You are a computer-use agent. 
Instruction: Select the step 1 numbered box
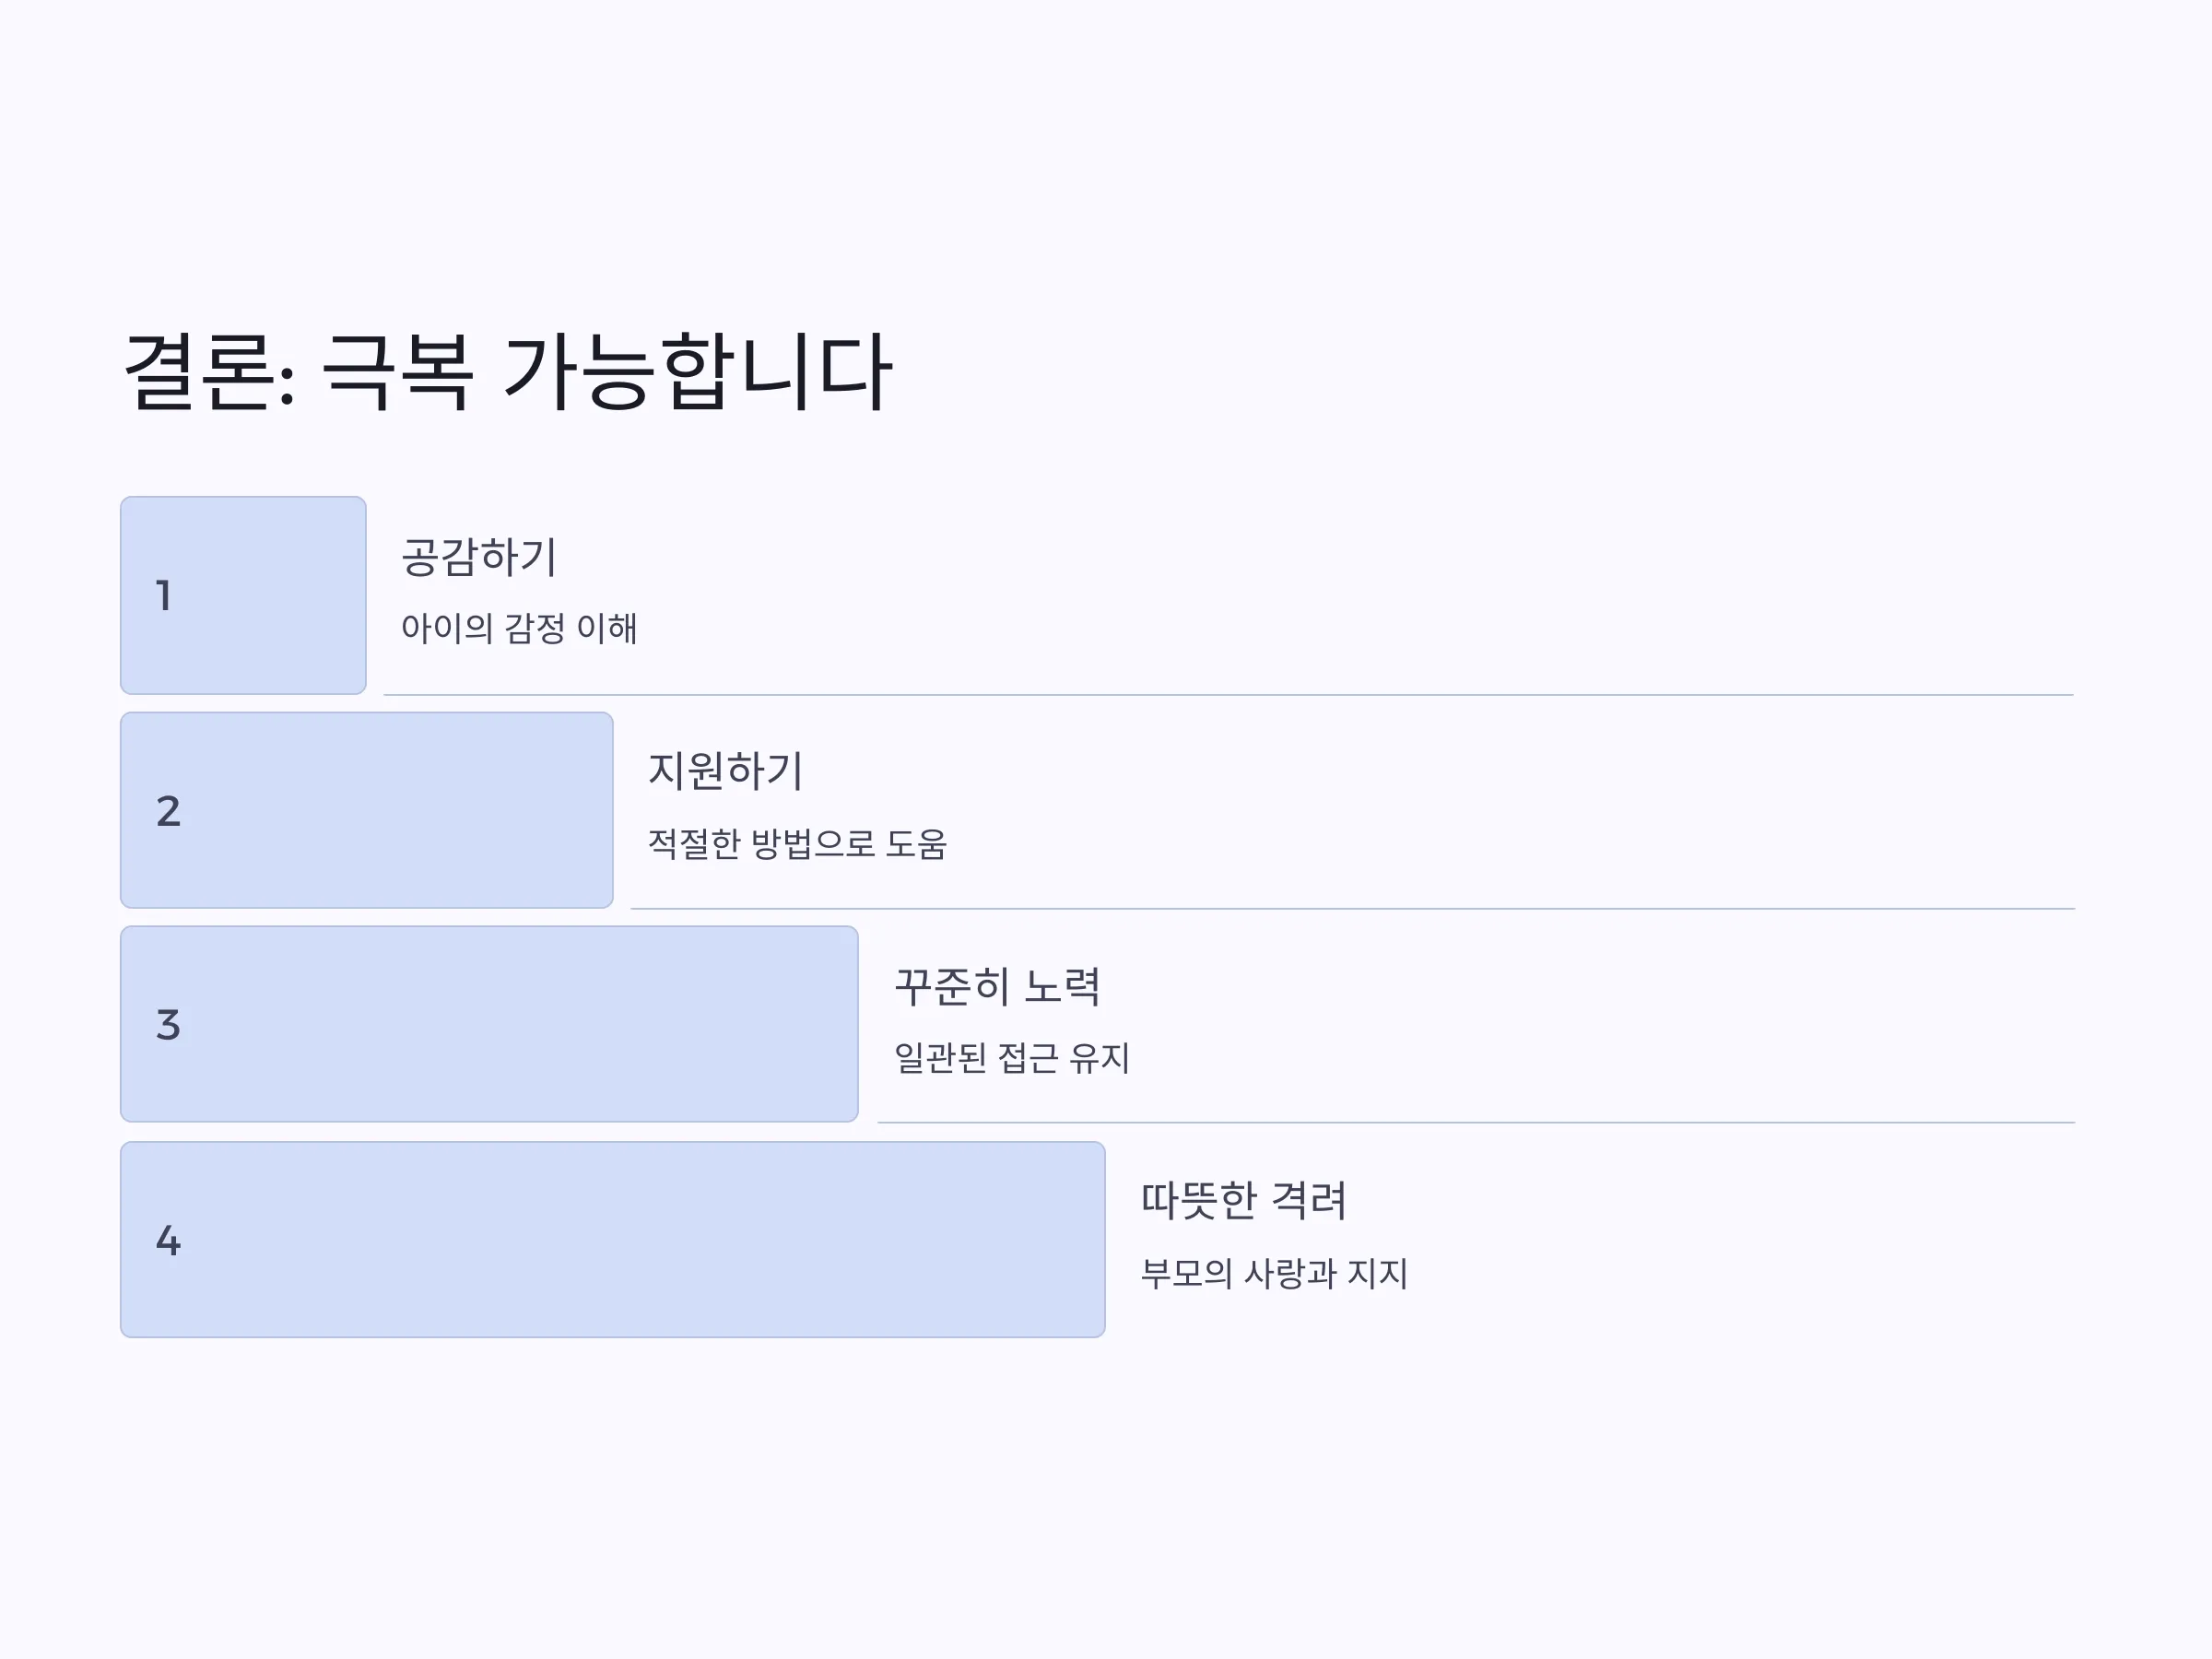tap(243, 595)
